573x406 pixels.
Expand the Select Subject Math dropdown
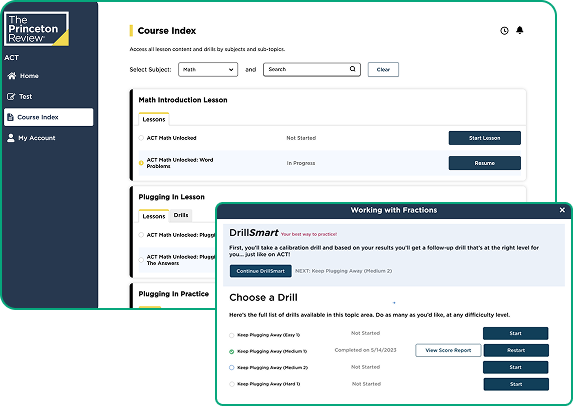pos(208,69)
